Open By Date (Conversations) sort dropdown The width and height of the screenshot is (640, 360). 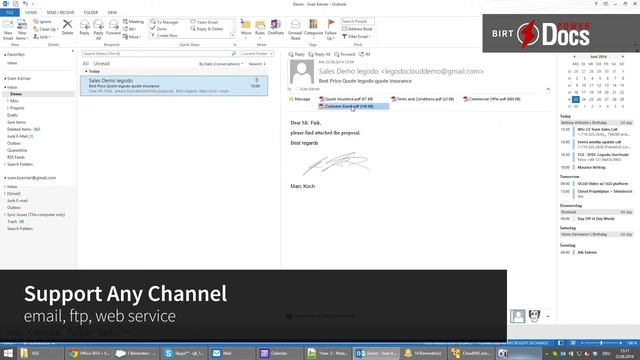221,64
